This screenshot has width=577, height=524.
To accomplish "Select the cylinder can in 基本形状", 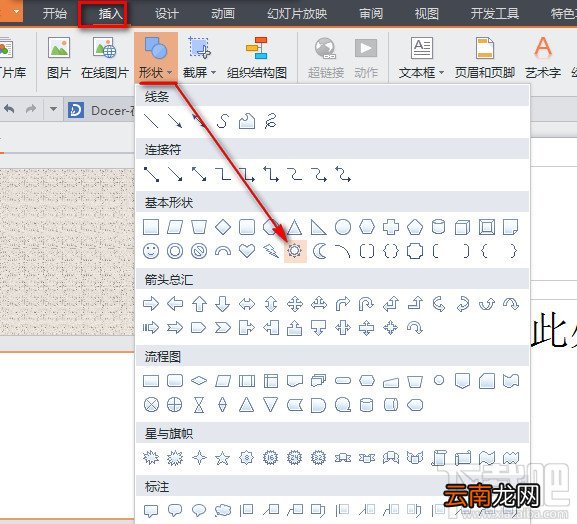I will pos(439,227).
